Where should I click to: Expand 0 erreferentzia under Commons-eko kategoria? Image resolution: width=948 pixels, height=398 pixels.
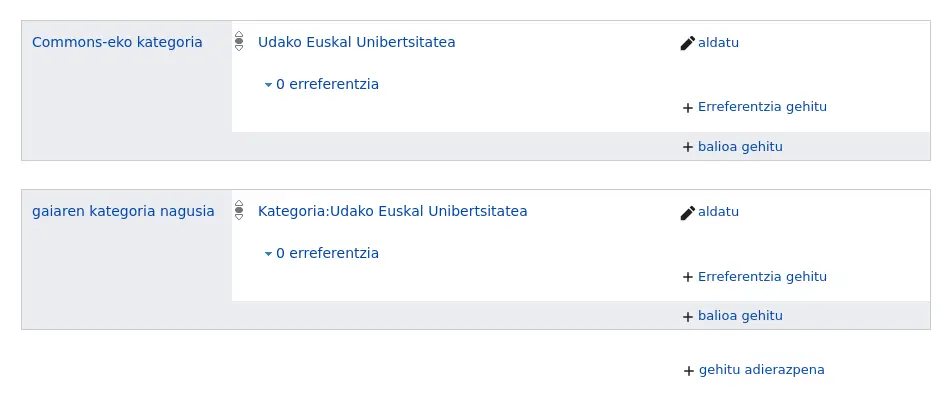coord(322,84)
